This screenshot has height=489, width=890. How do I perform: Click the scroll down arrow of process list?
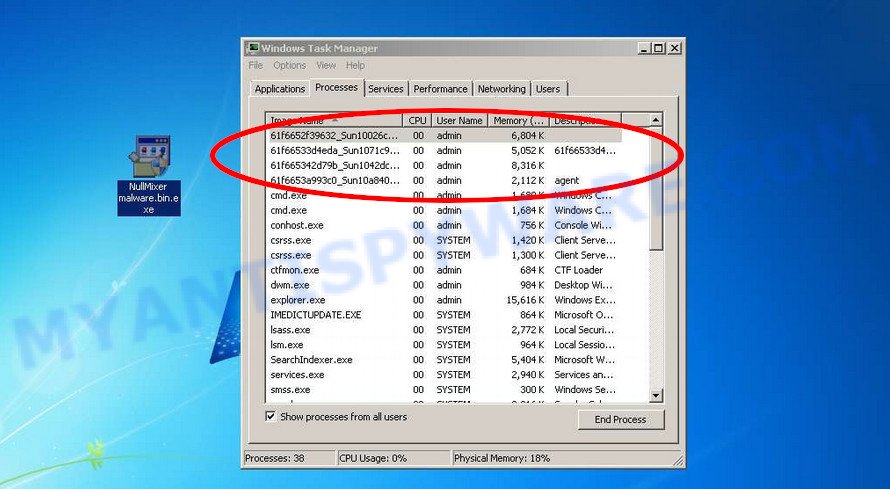point(656,395)
